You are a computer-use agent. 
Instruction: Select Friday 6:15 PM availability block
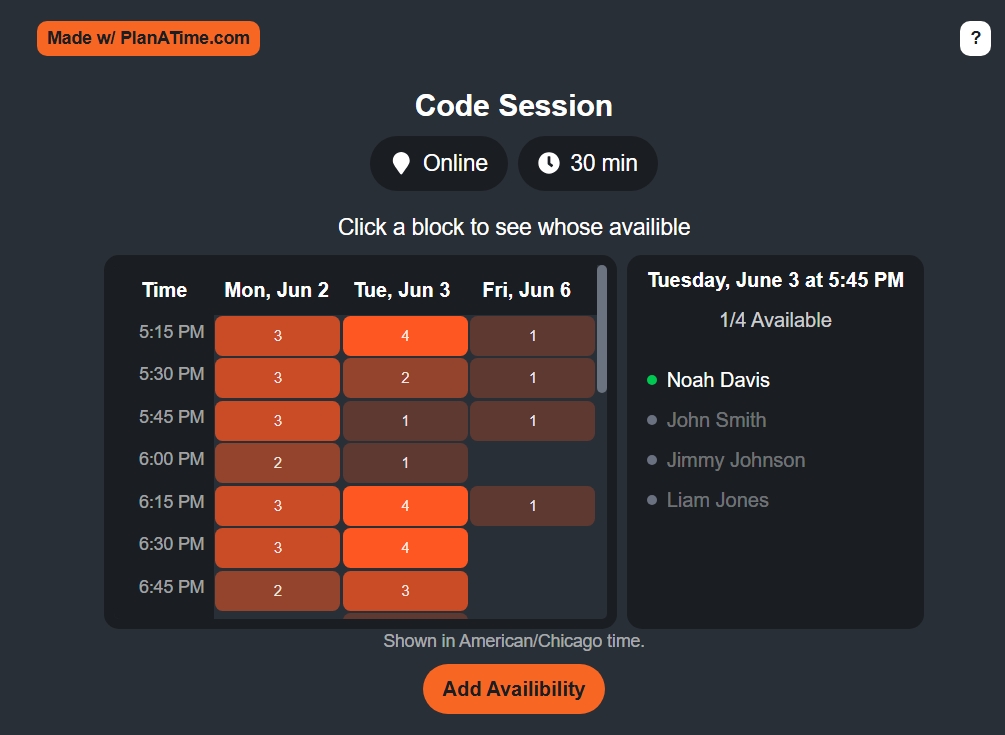coord(533,506)
